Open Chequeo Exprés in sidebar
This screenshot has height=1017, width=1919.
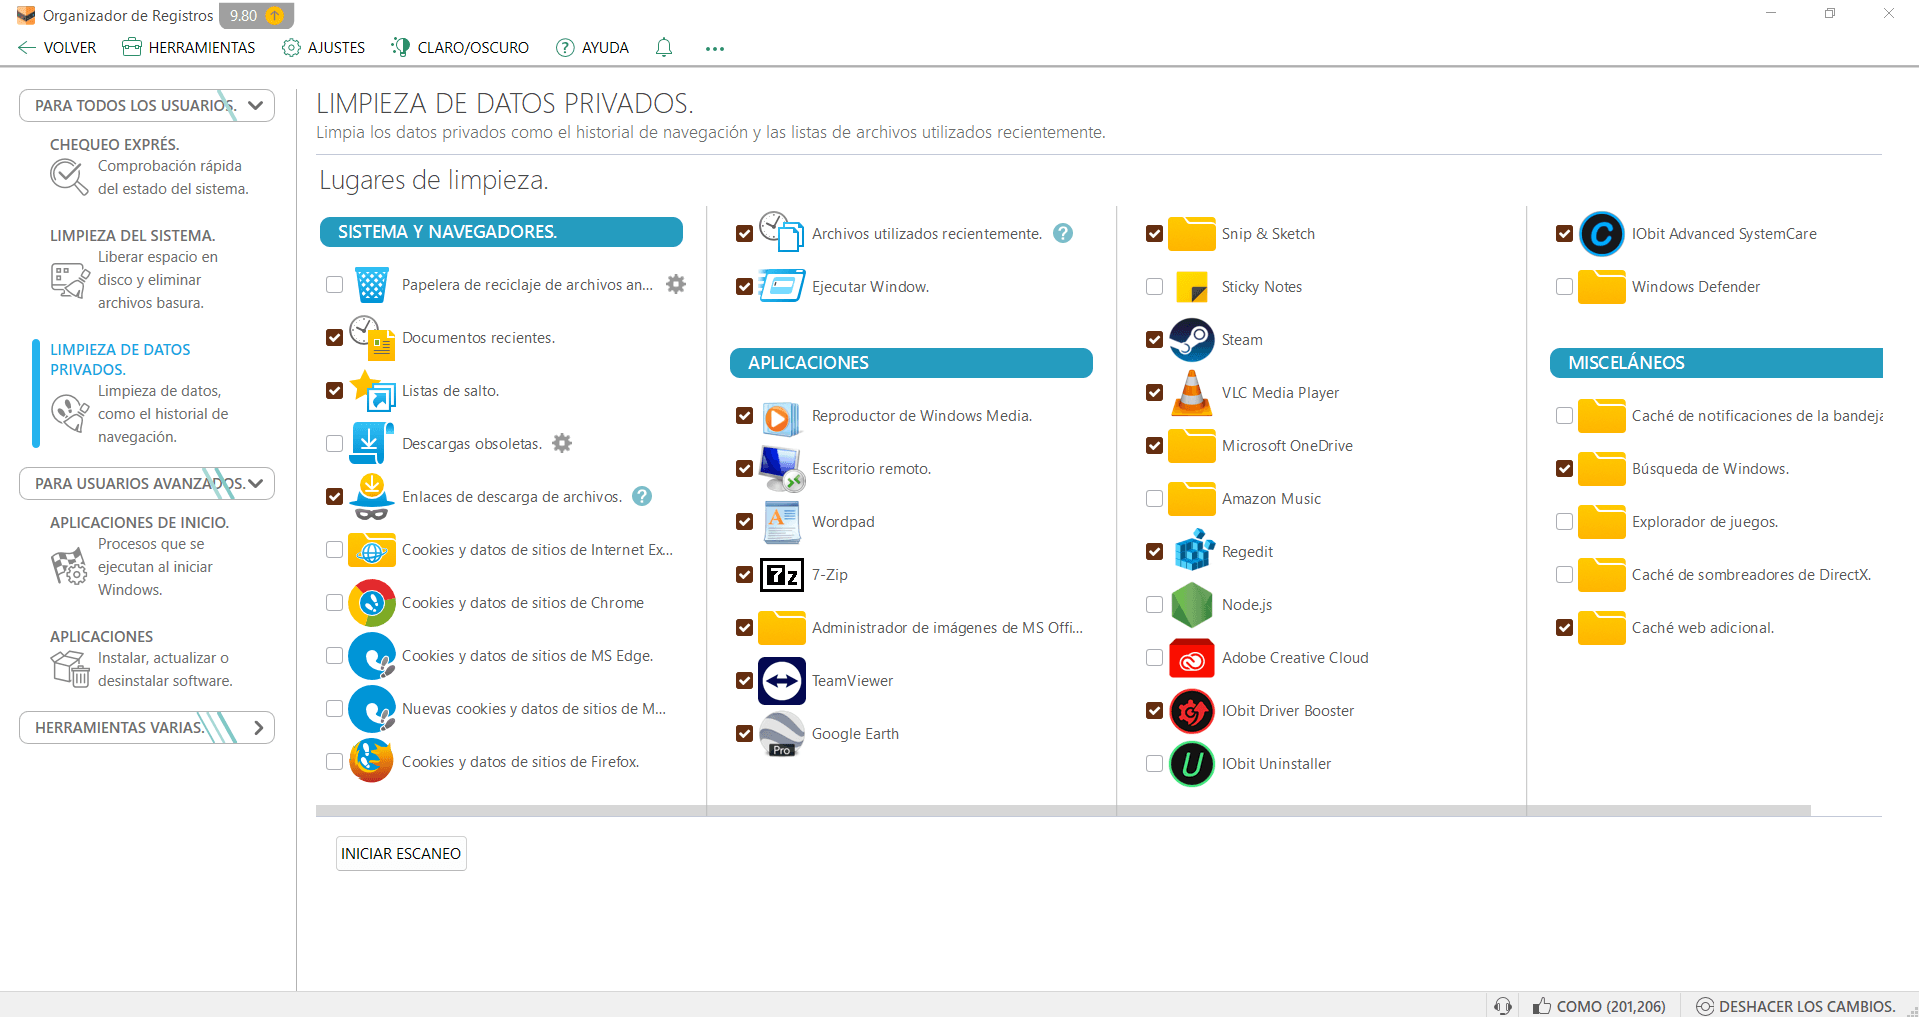click(150, 167)
